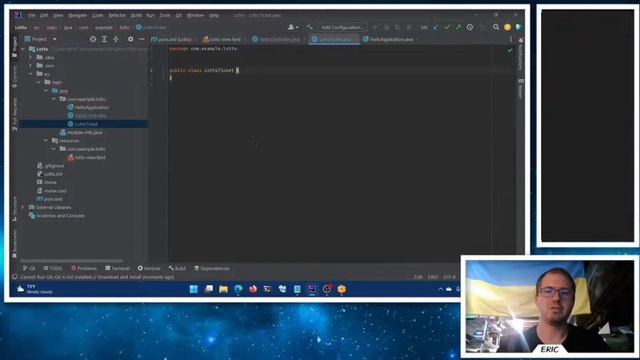640x360 pixels.
Task: Open the Problems tool window tab
Action: click(84, 268)
